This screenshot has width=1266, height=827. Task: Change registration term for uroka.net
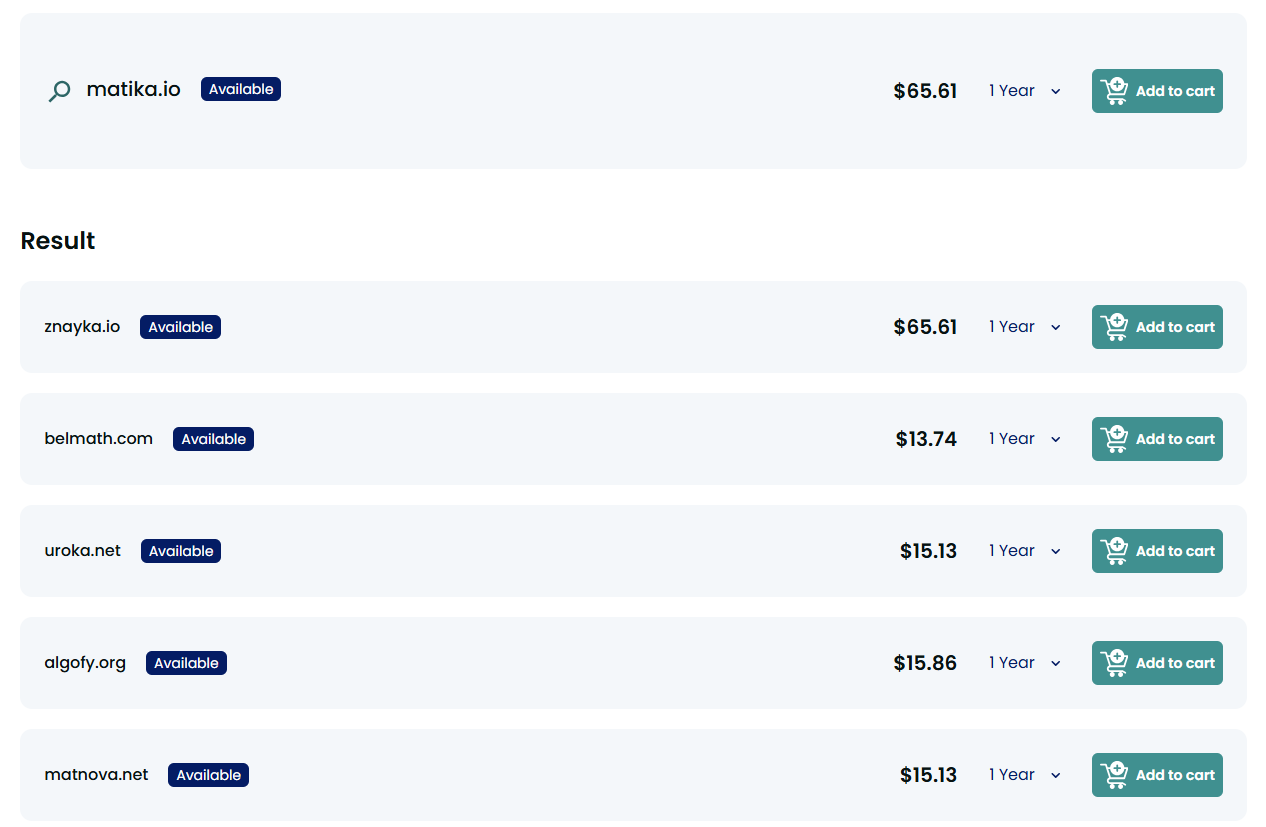pos(1024,551)
